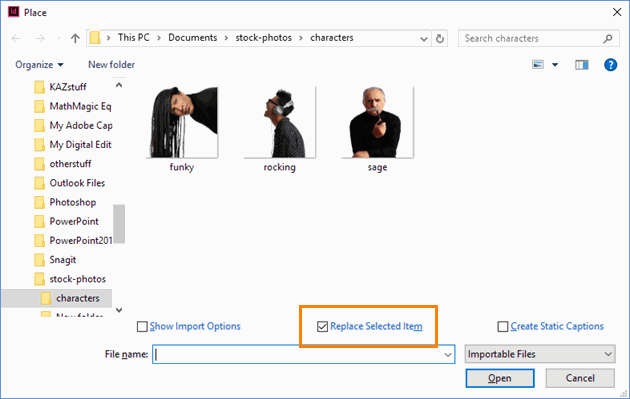Select Snagit folder in tree

pos(55,260)
